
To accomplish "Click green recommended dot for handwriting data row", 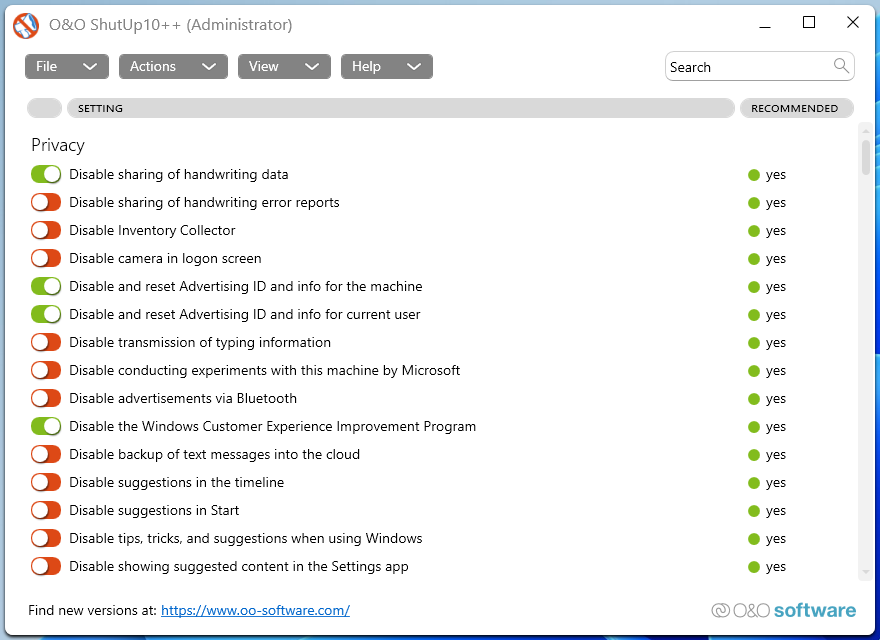I will coord(754,175).
